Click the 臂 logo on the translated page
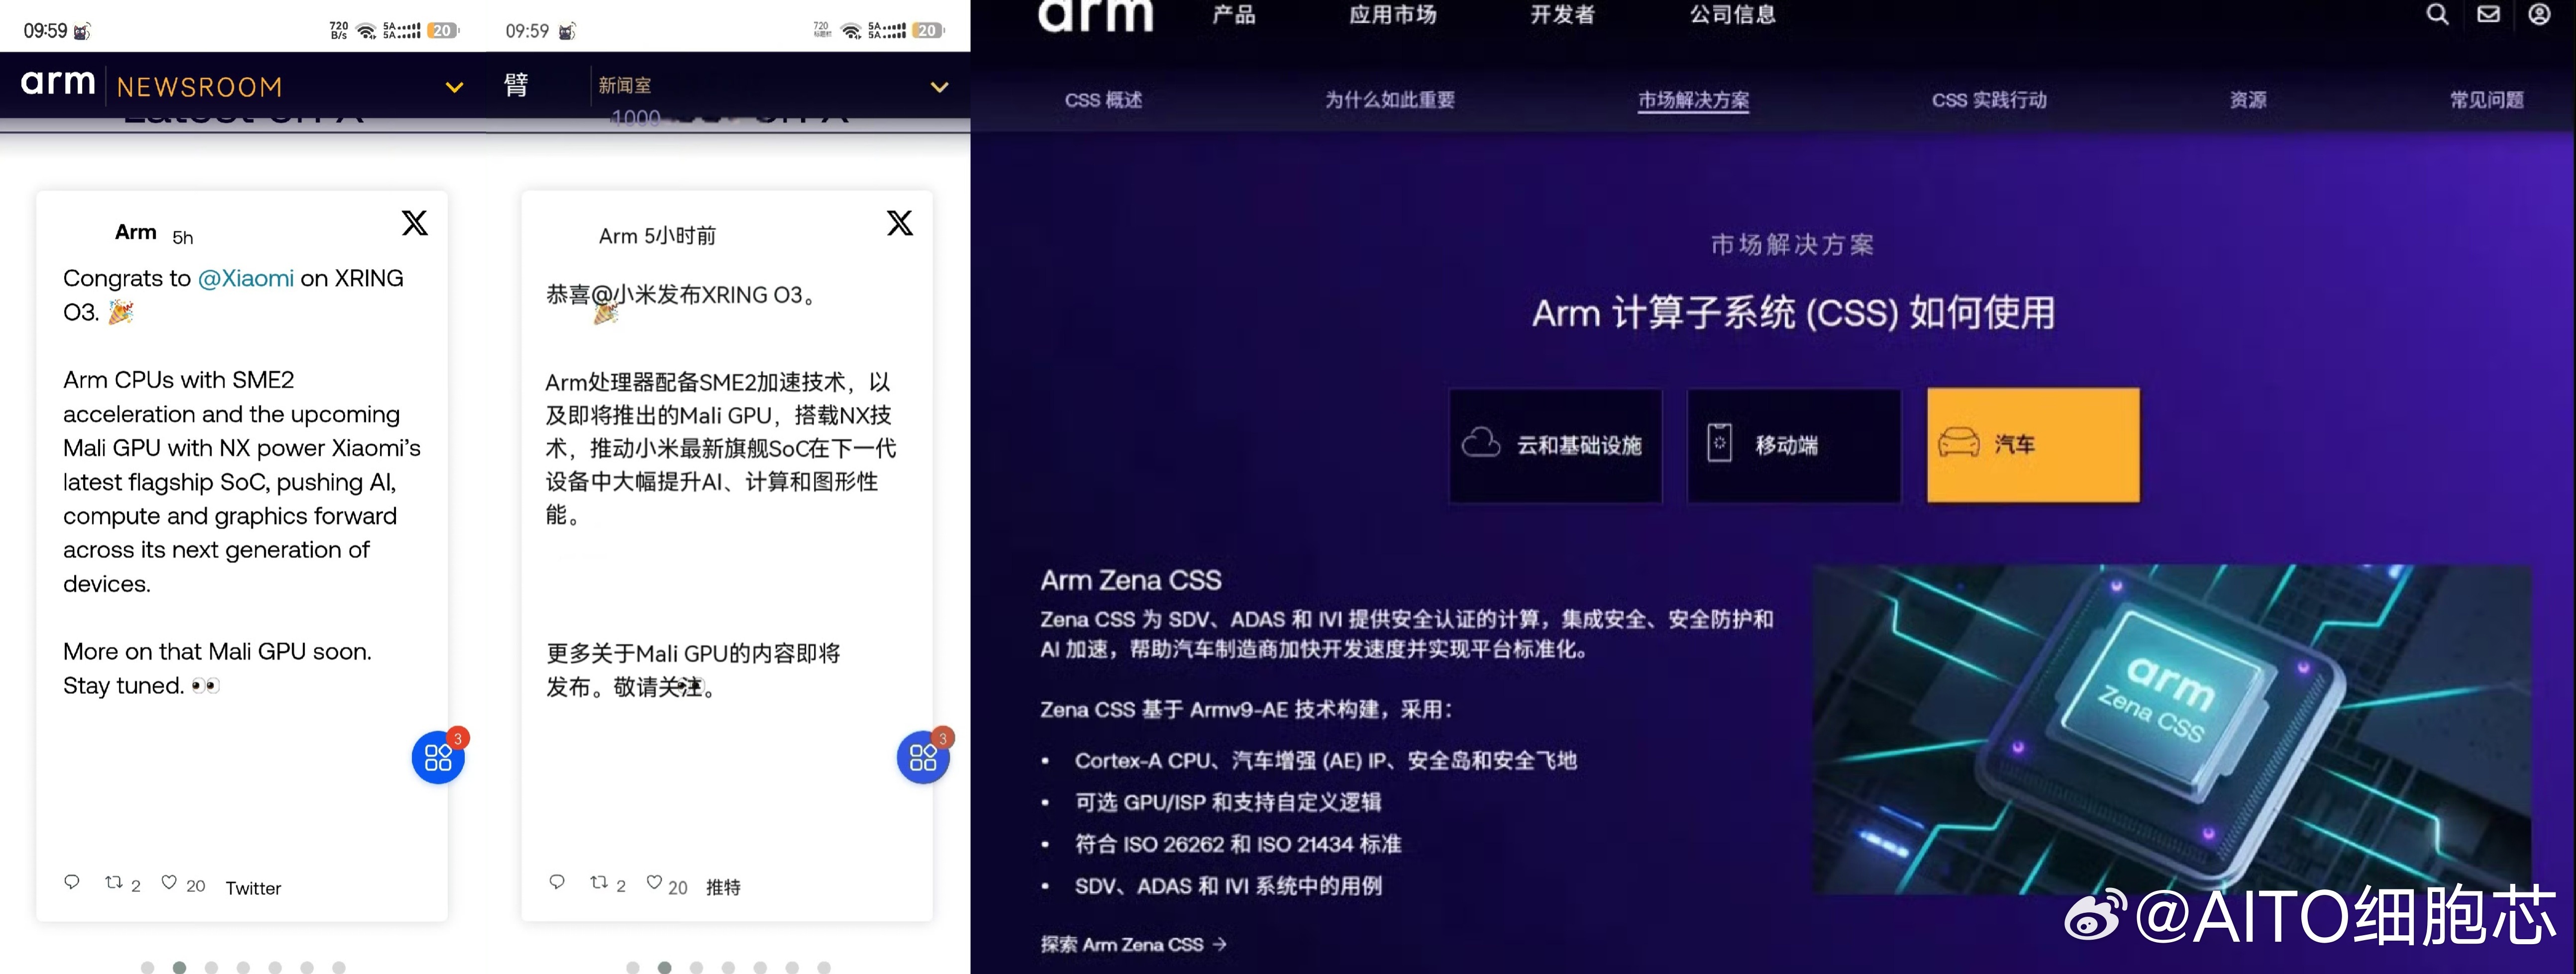Screen dimensions: 2576x974 point(516,85)
